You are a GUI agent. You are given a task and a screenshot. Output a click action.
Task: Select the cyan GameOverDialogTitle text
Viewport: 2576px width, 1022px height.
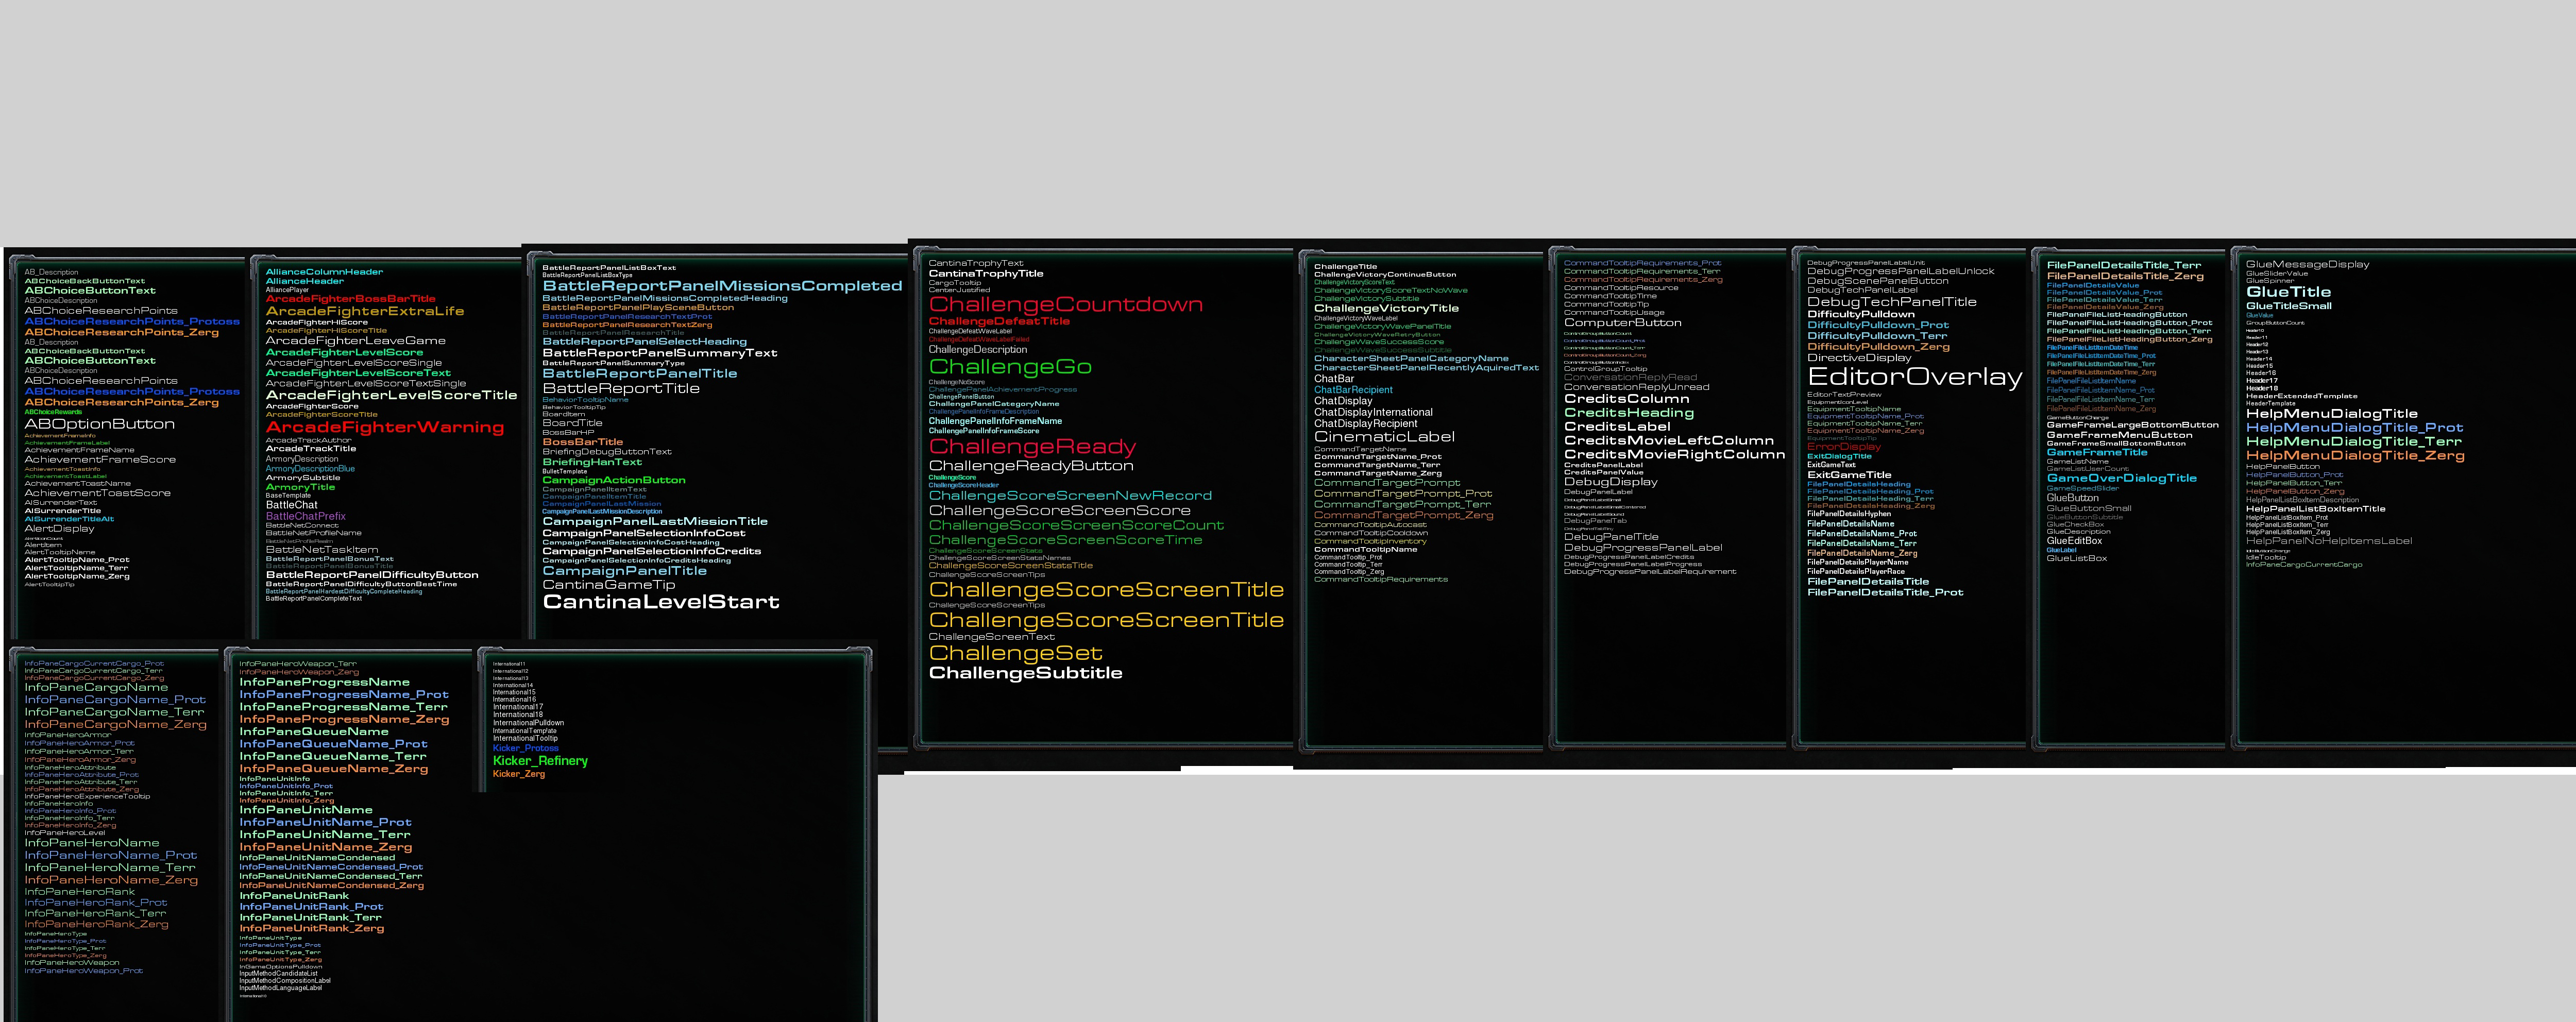click(2121, 478)
